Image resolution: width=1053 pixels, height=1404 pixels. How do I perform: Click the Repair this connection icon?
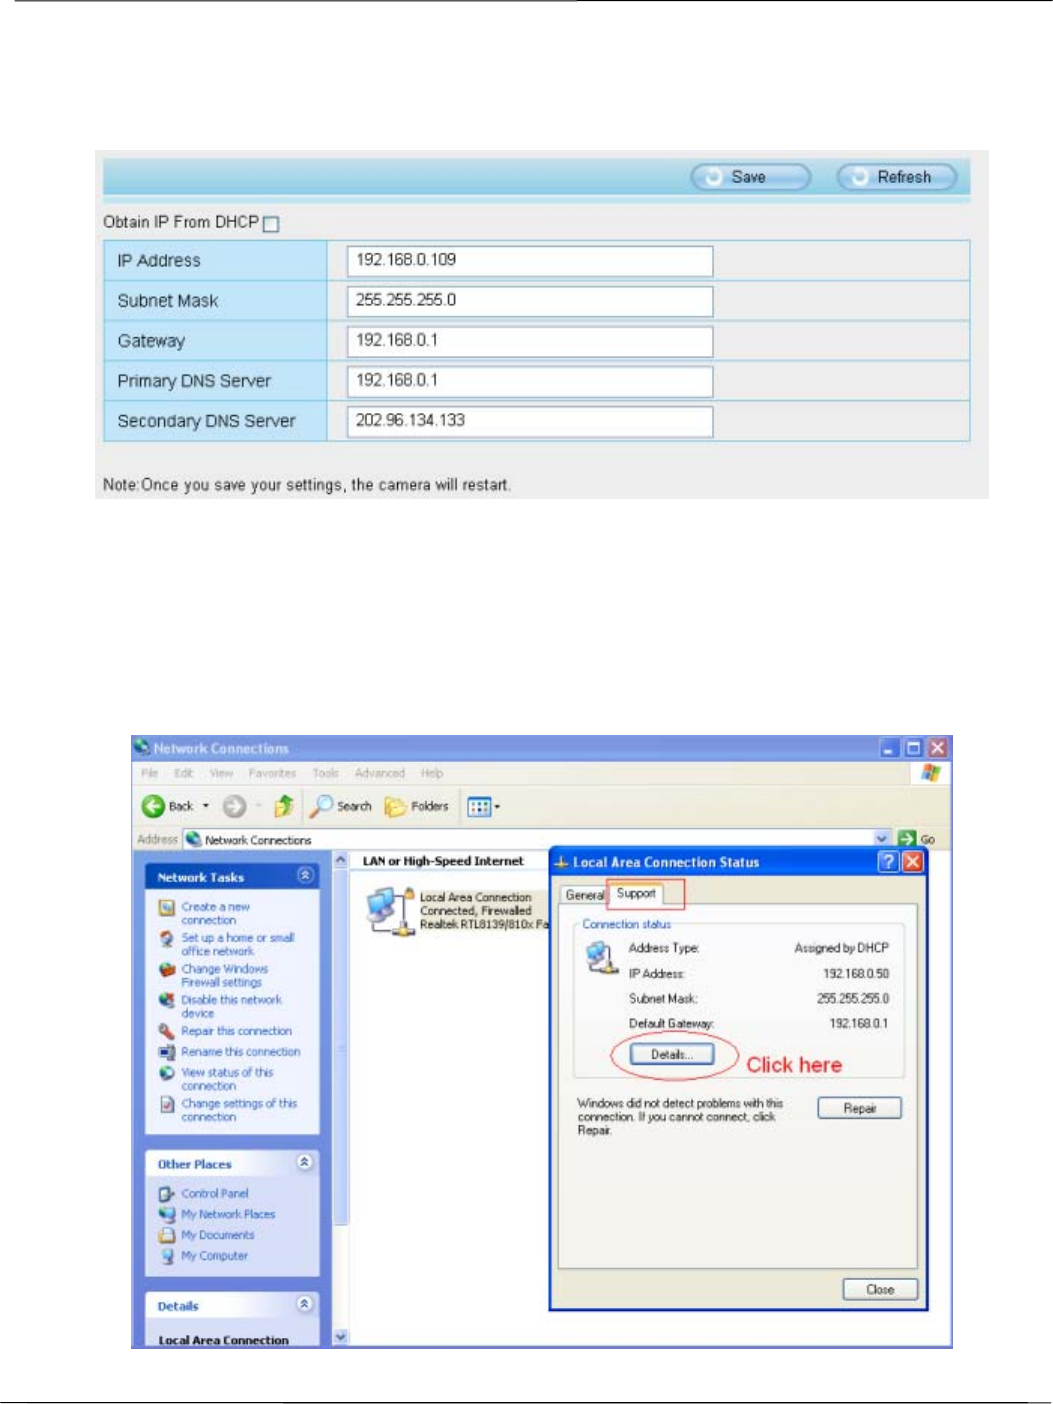pyautogui.click(x=167, y=1031)
